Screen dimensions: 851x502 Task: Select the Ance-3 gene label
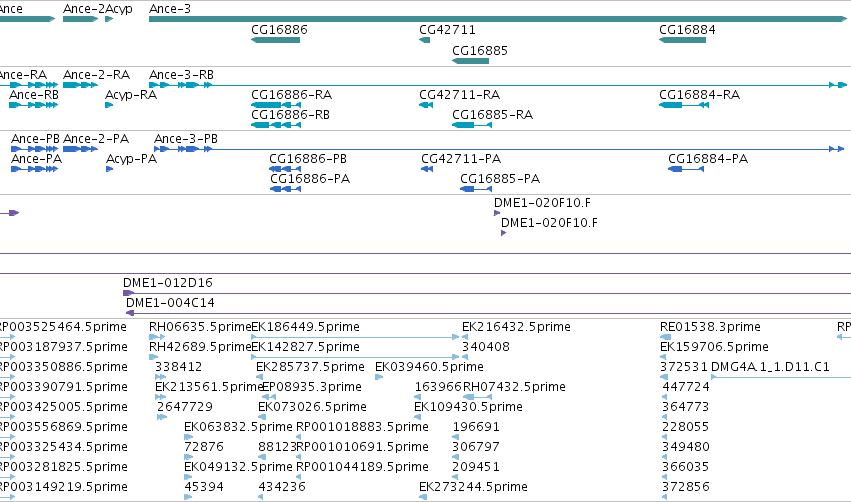[170, 9]
